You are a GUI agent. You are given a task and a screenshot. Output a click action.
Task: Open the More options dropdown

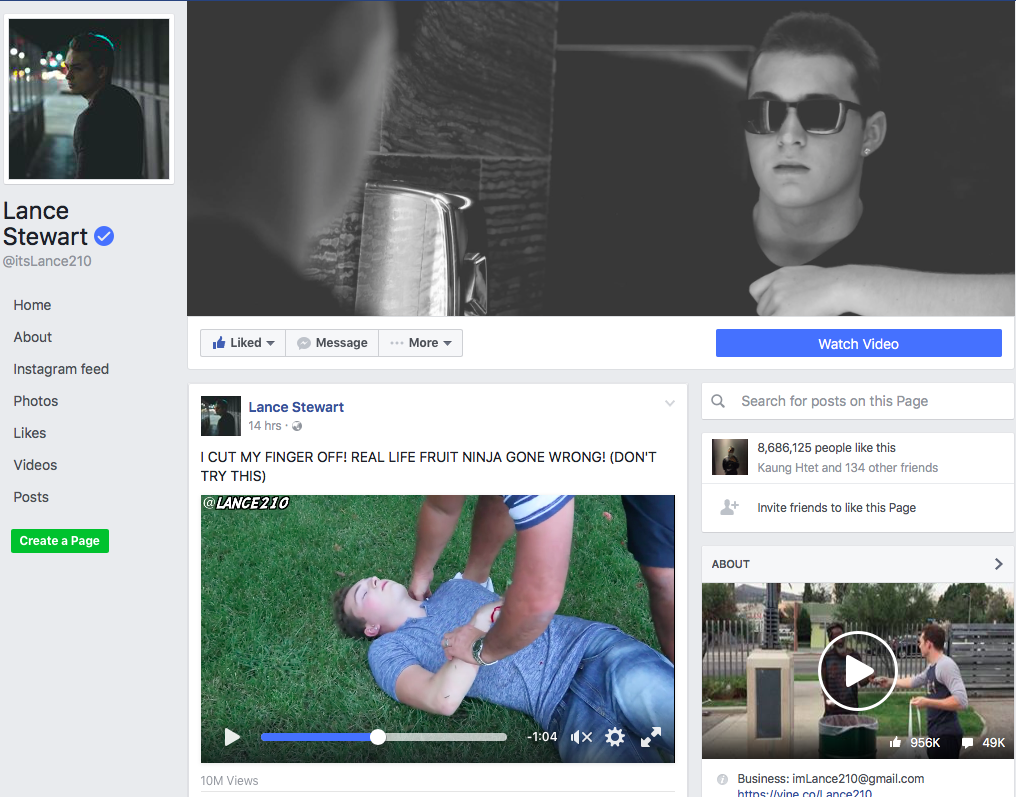(421, 343)
